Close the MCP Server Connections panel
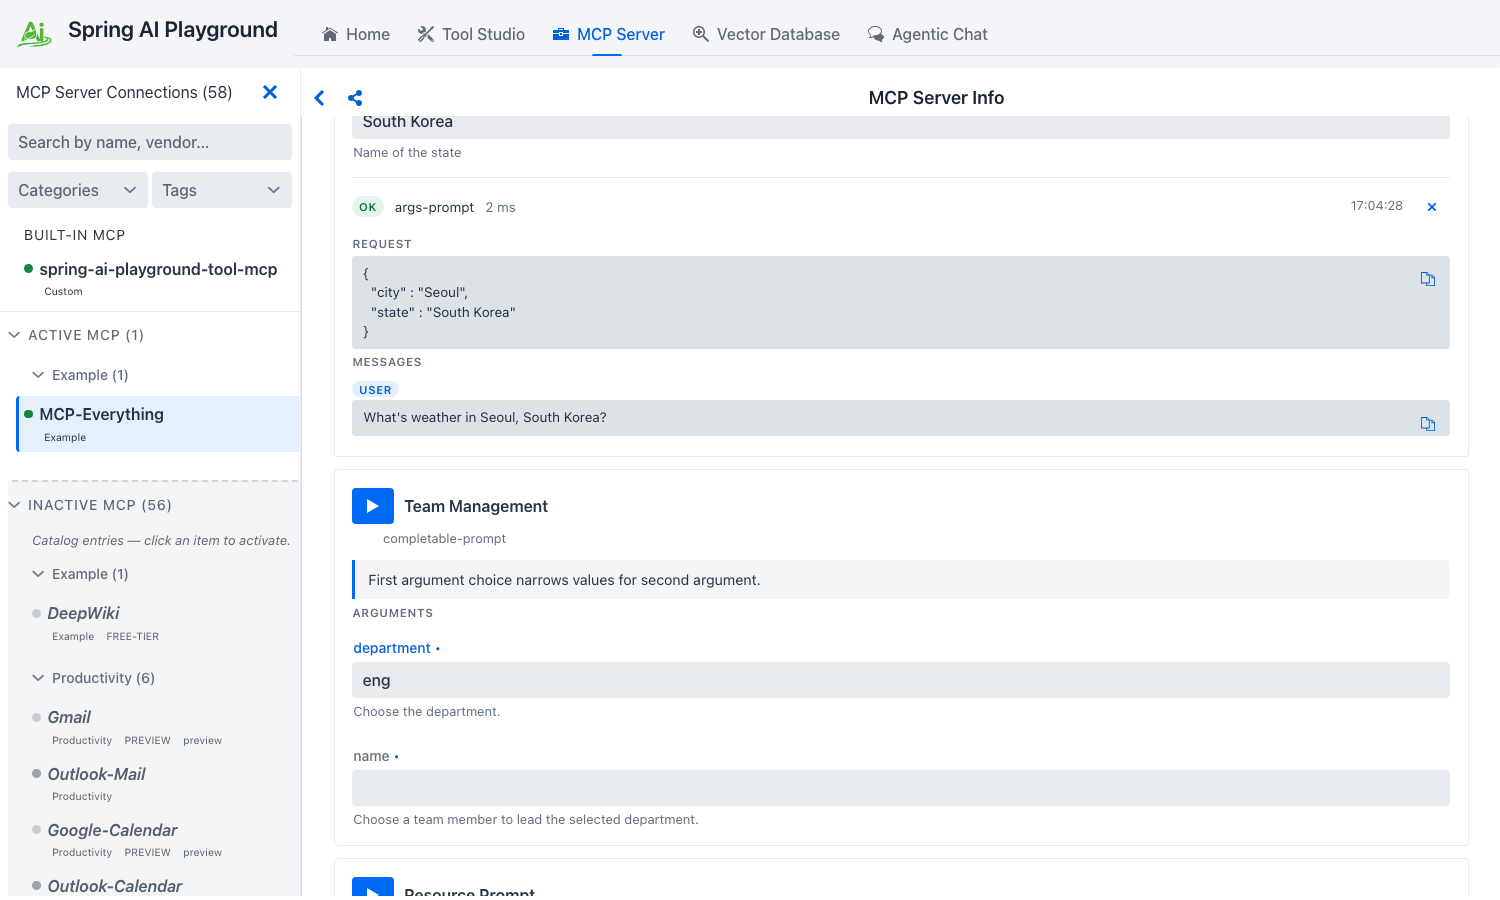The image size is (1500, 900). tap(270, 92)
